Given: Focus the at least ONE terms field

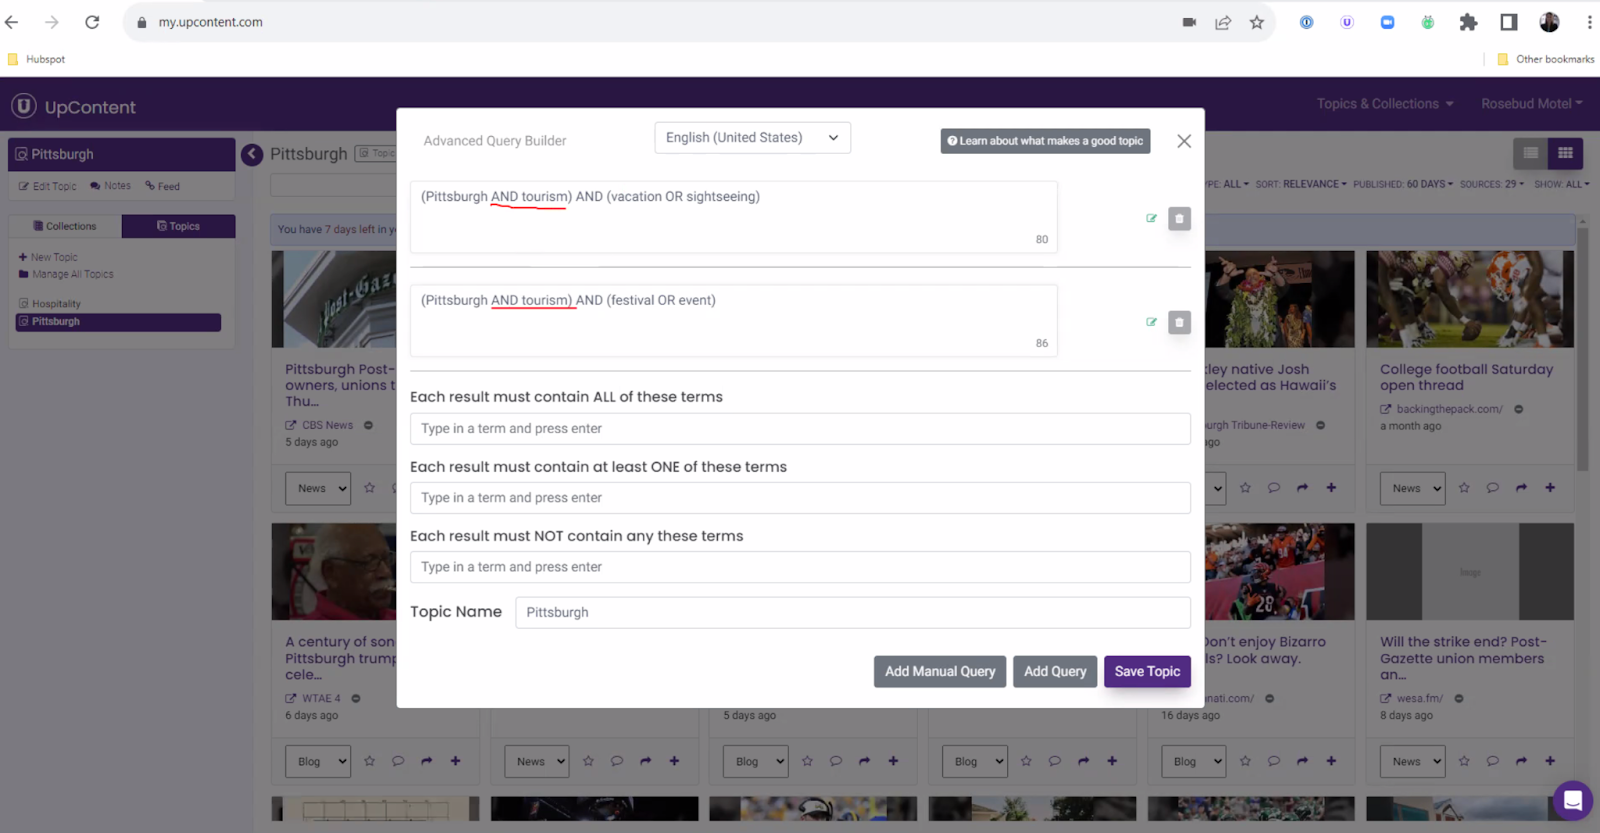Looking at the screenshot, I should point(800,498).
